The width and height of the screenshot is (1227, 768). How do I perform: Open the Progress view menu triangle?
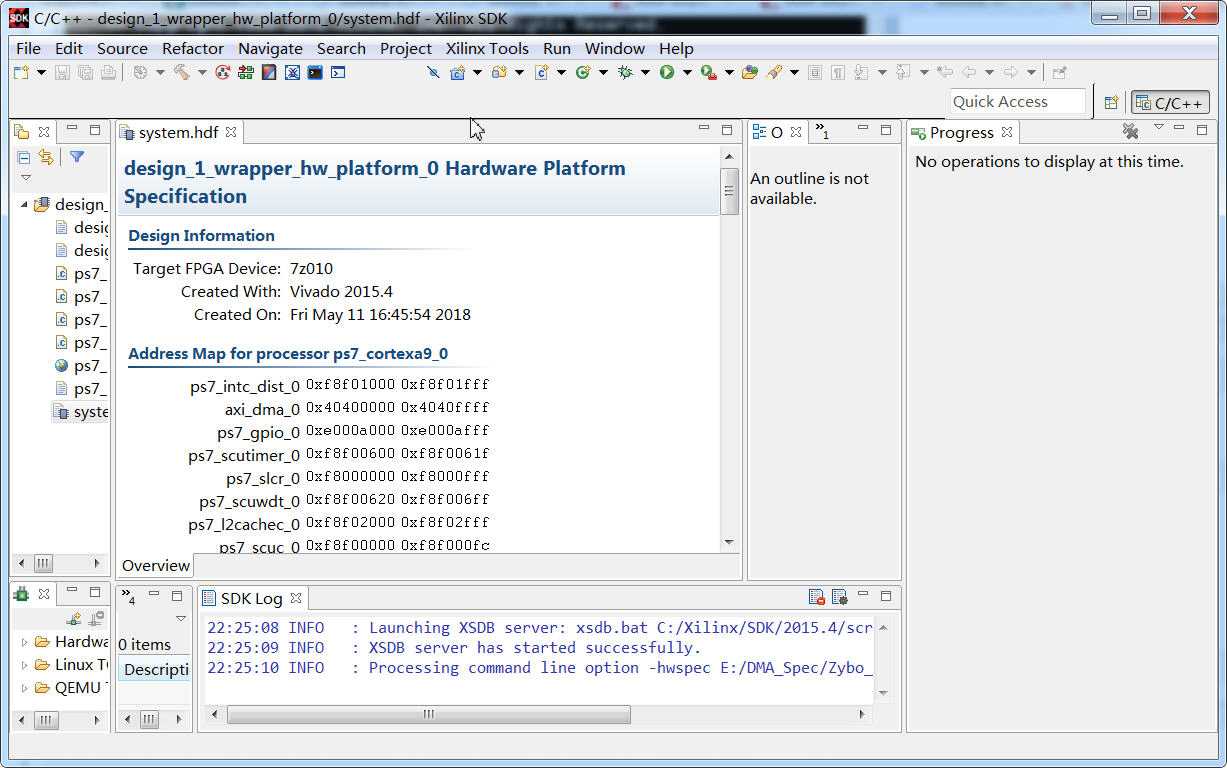coord(1159,127)
